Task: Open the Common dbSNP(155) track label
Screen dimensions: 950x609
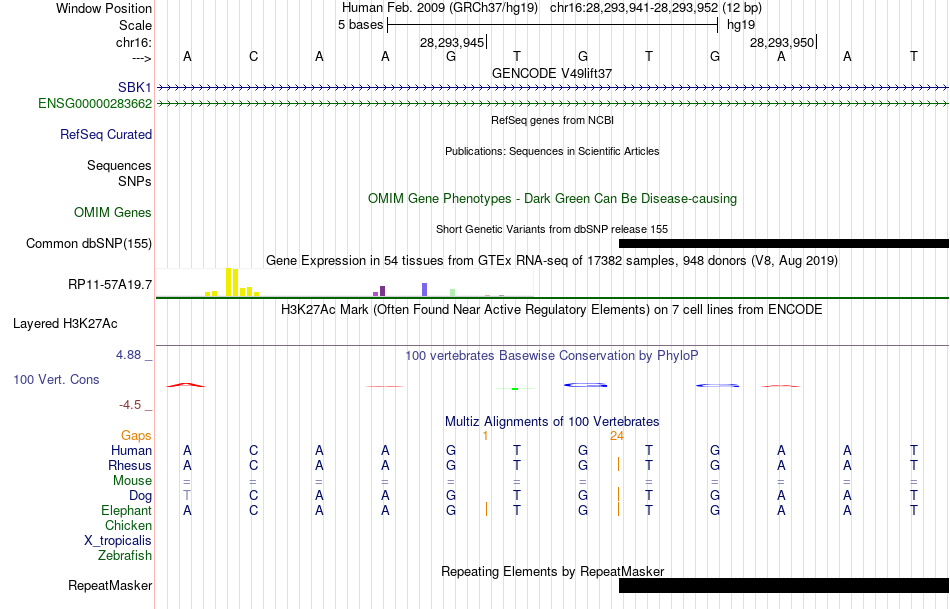Action: pyautogui.click(x=89, y=244)
